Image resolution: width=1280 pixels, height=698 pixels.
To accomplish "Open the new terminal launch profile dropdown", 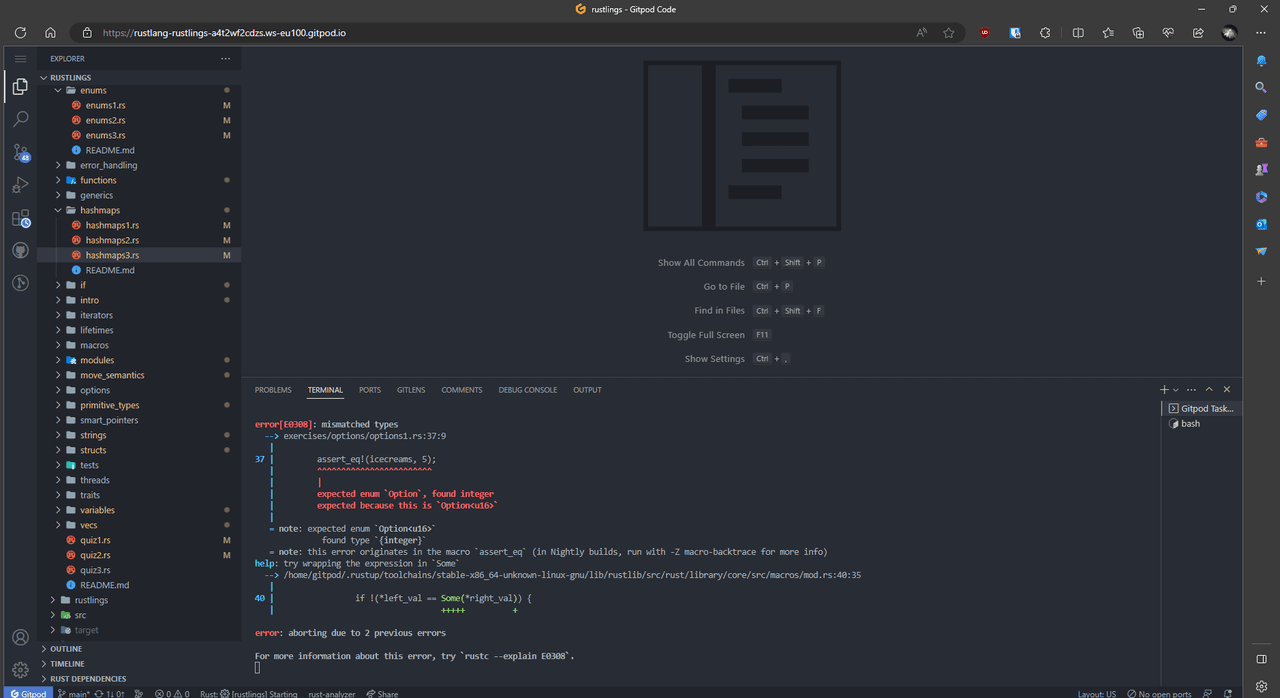I will pyautogui.click(x=1176, y=389).
